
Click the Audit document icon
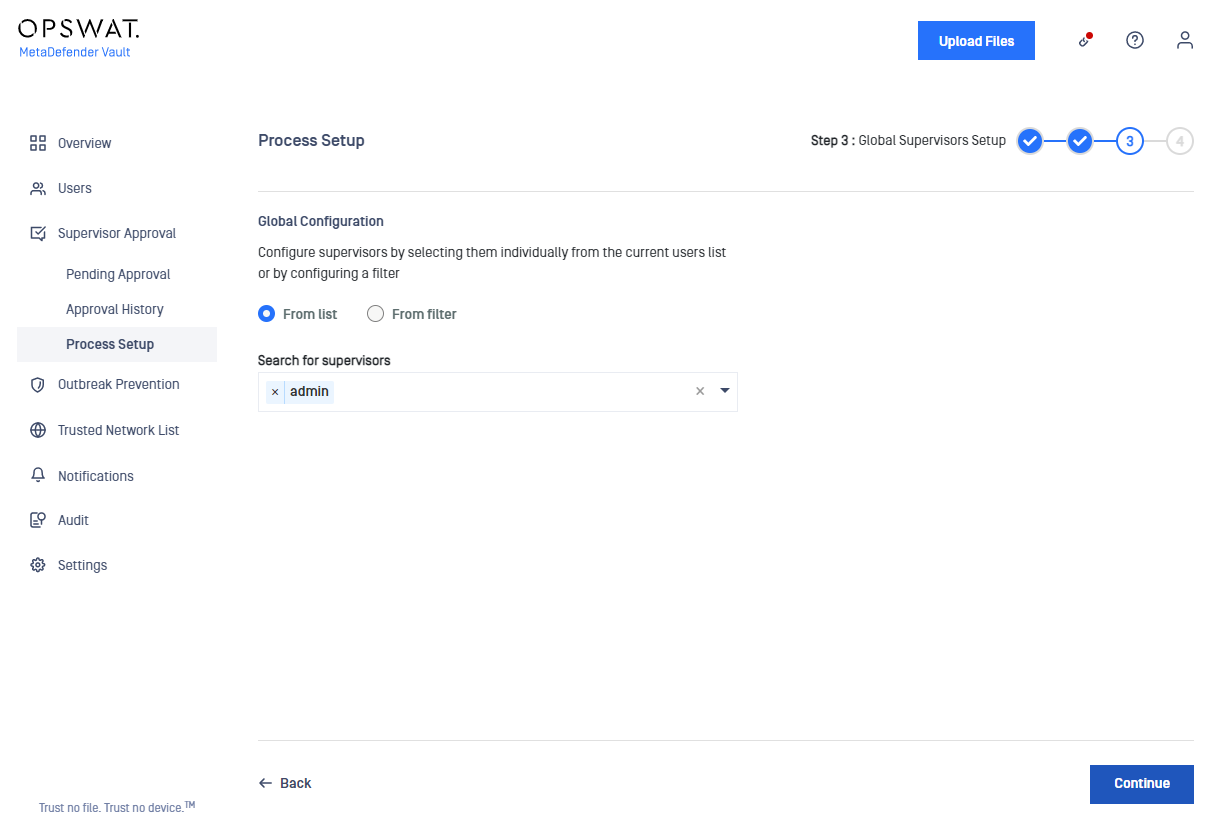[x=38, y=520]
